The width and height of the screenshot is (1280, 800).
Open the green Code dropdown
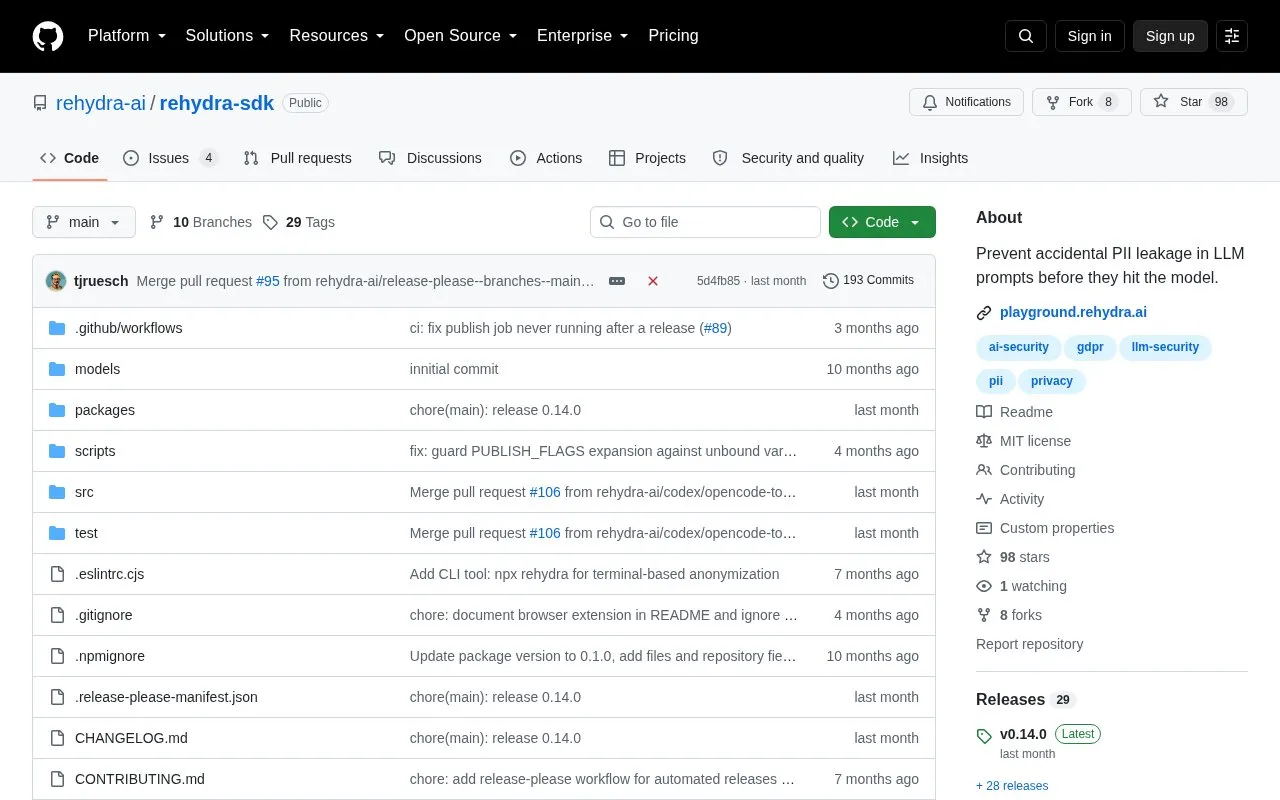tap(882, 222)
